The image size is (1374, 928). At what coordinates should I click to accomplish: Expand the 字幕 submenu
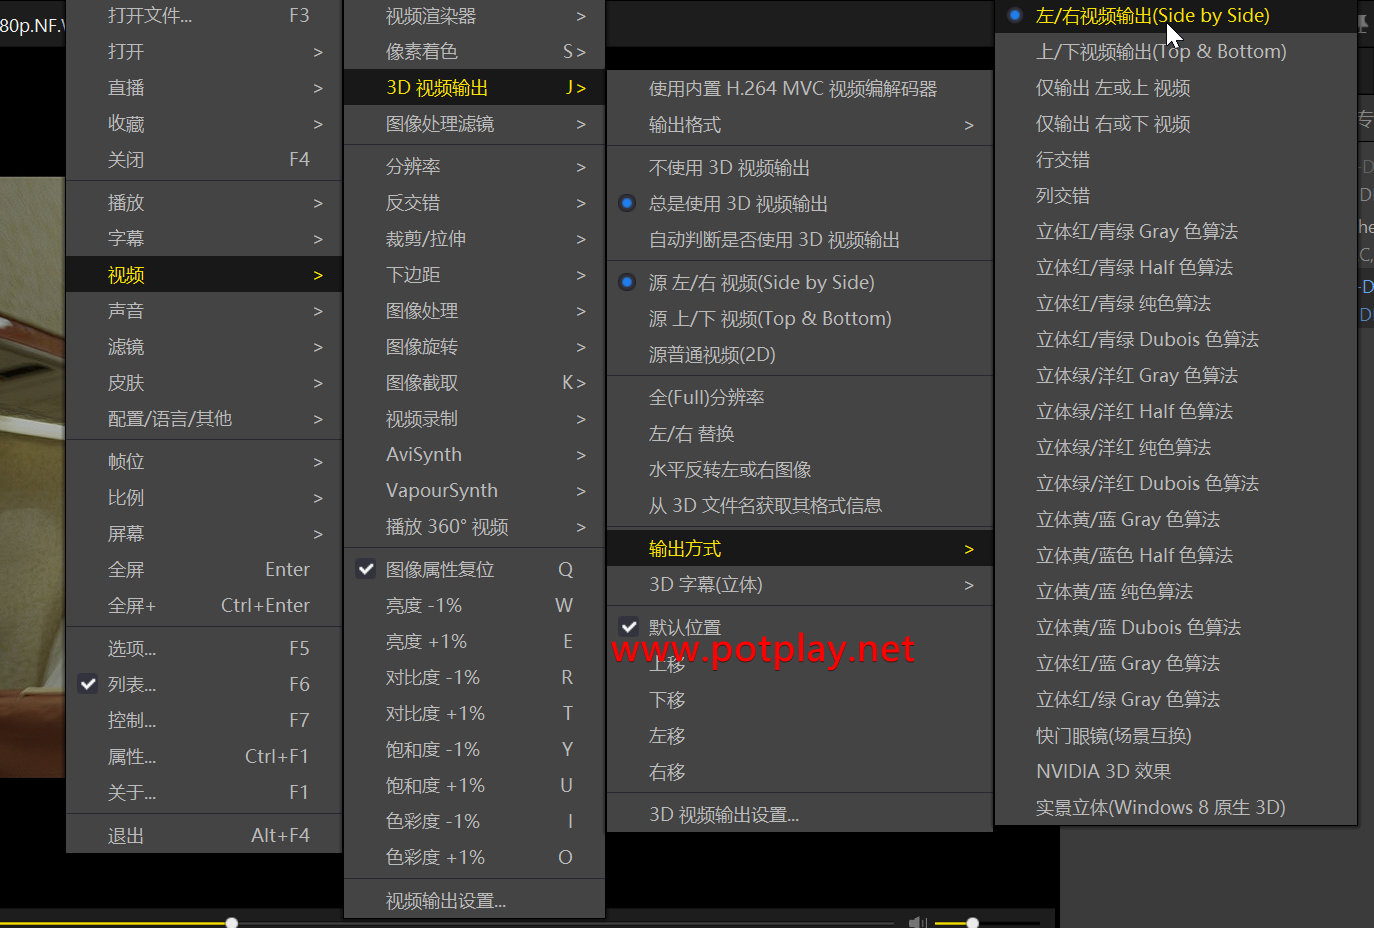(x=204, y=239)
